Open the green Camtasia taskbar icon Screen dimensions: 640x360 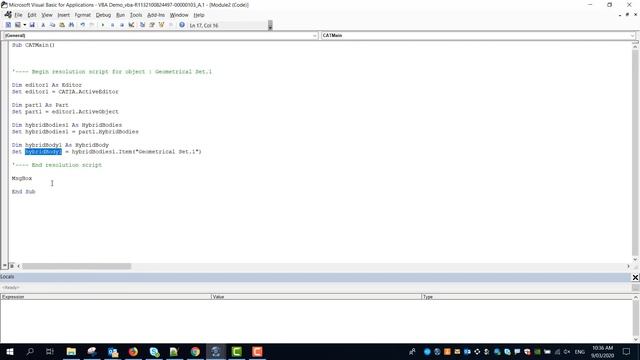click(236, 351)
